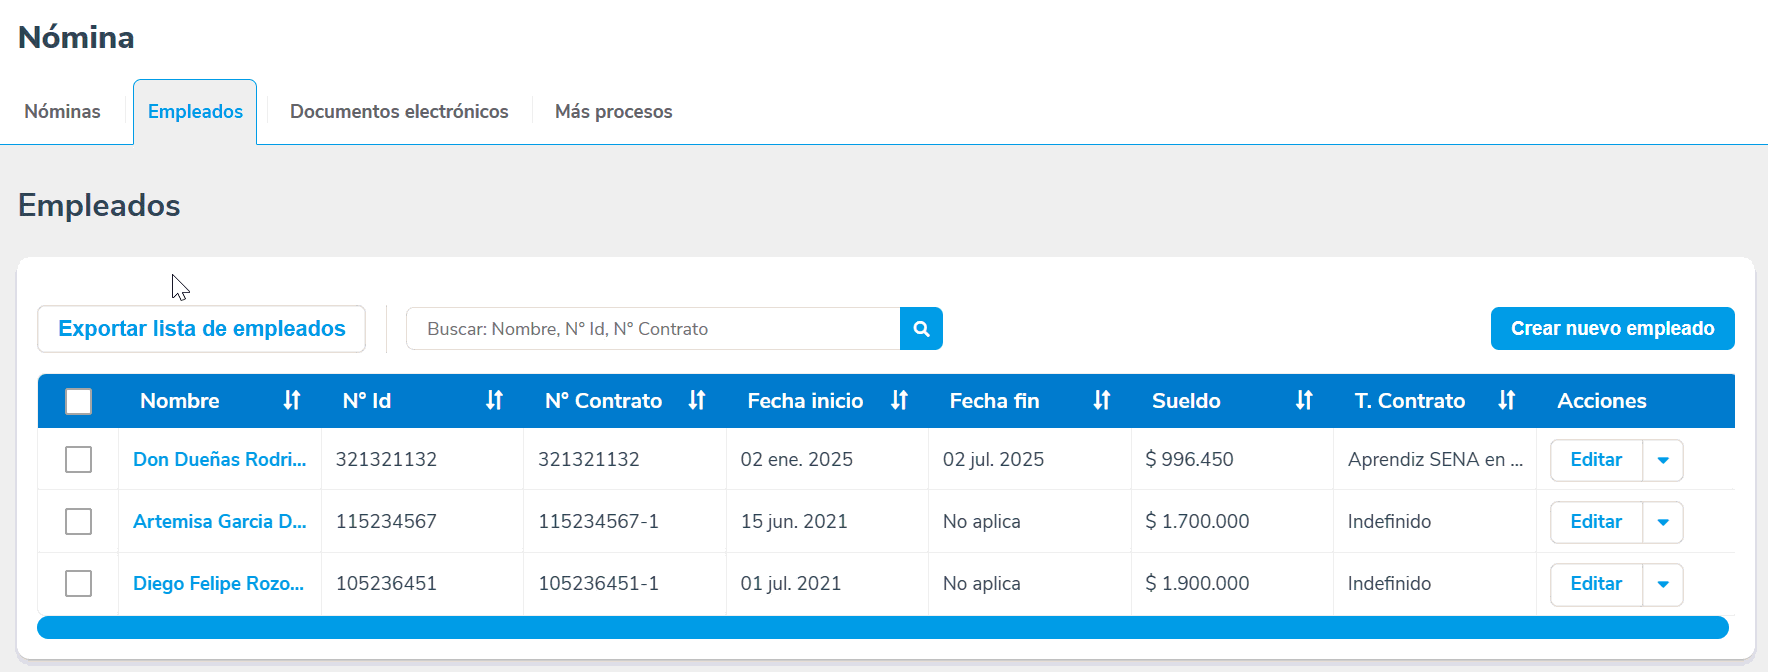Screen dimensions: 1768x672
Task: Sort by Sueldo column arrows
Action: [1304, 401]
